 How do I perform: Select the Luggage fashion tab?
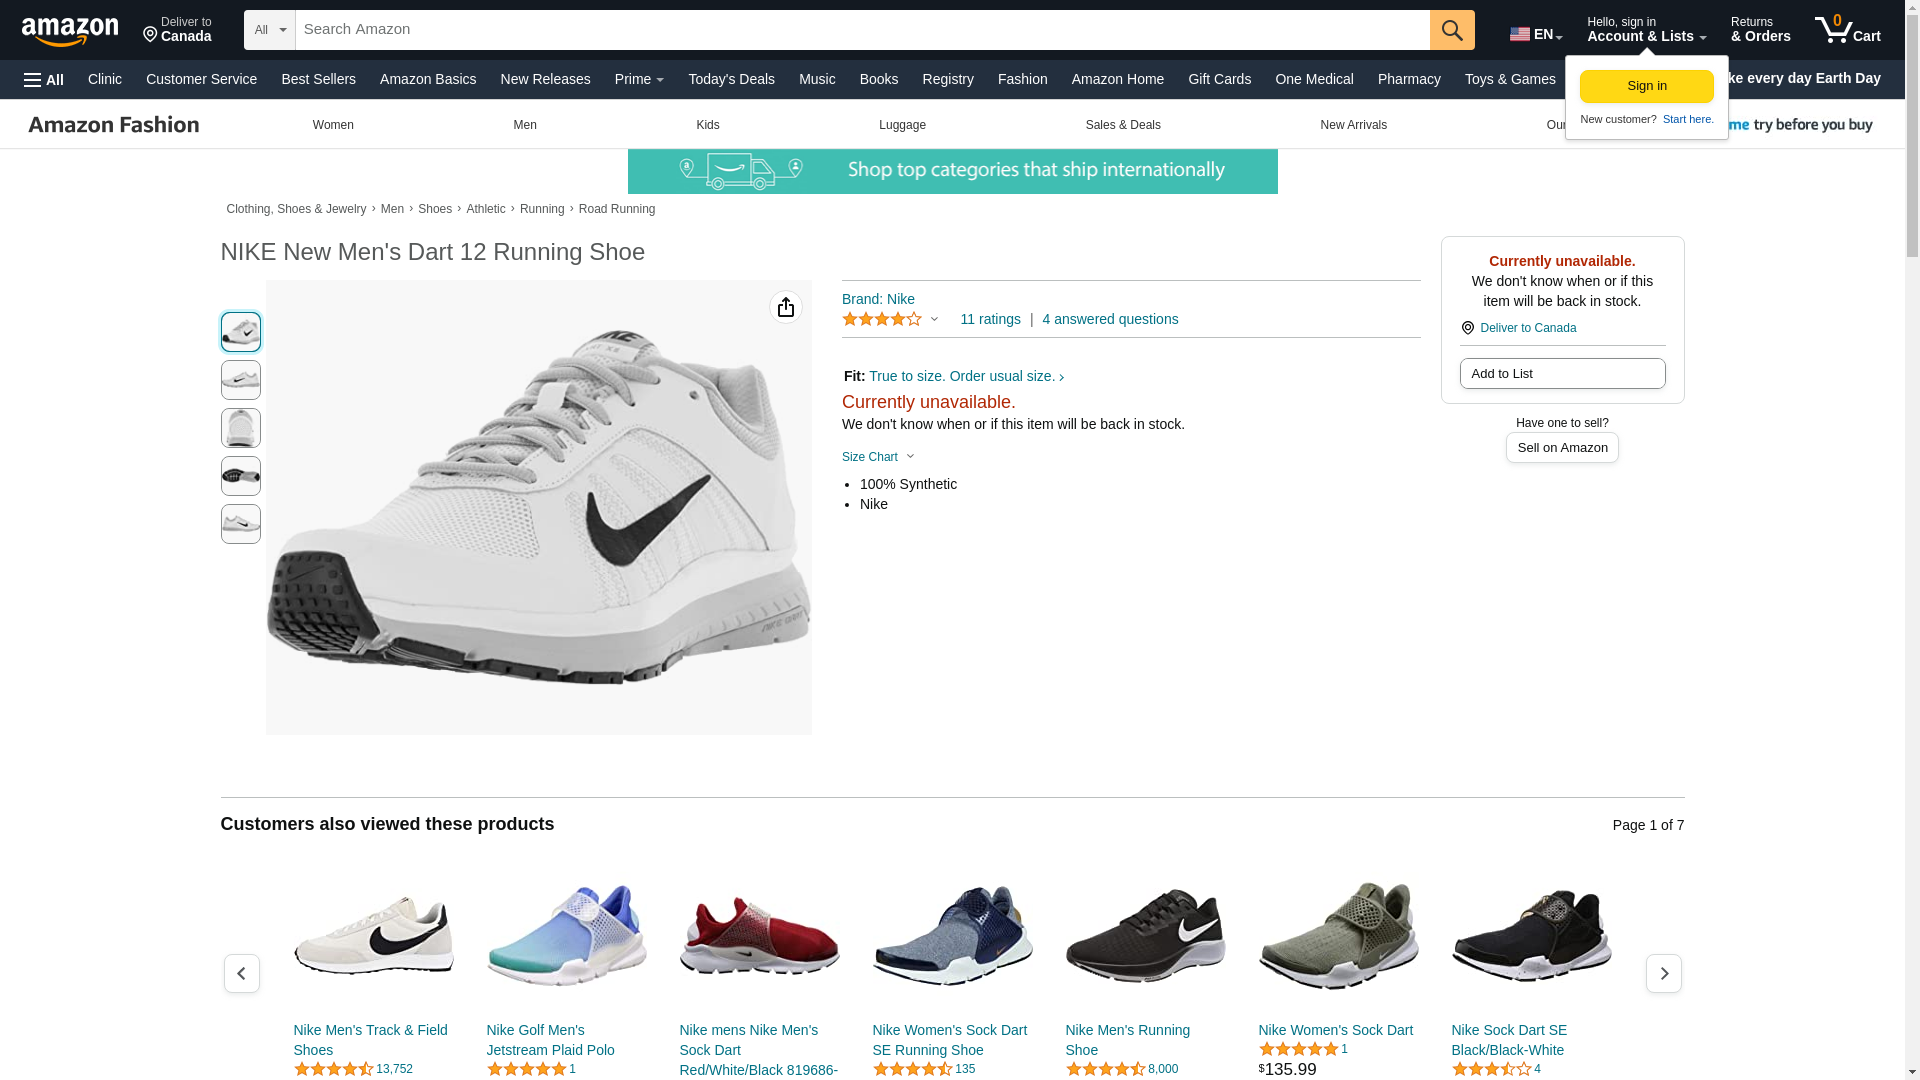point(902,125)
